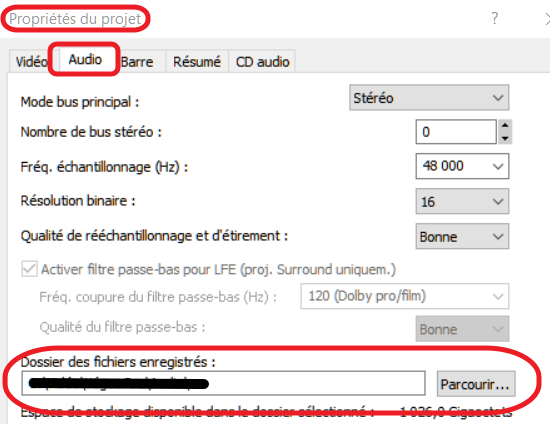Click the Parcourir... browse button
This screenshot has width=550, height=424.
coord(476,384)
